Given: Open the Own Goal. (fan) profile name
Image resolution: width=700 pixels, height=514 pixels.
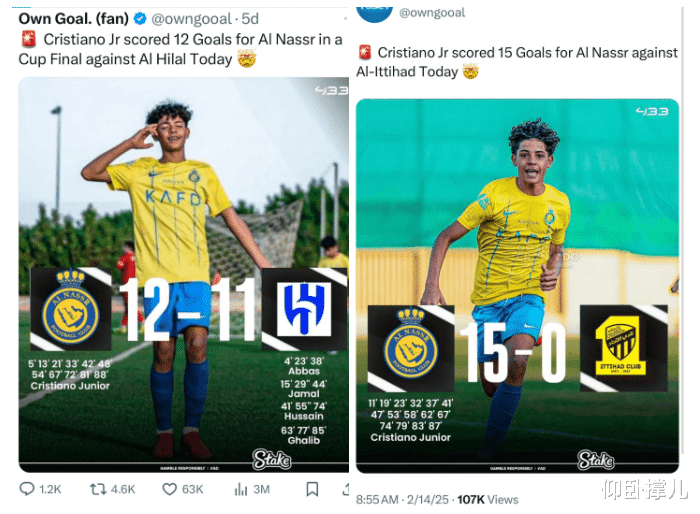Looking at the screenshot, I should coord(74,18).
